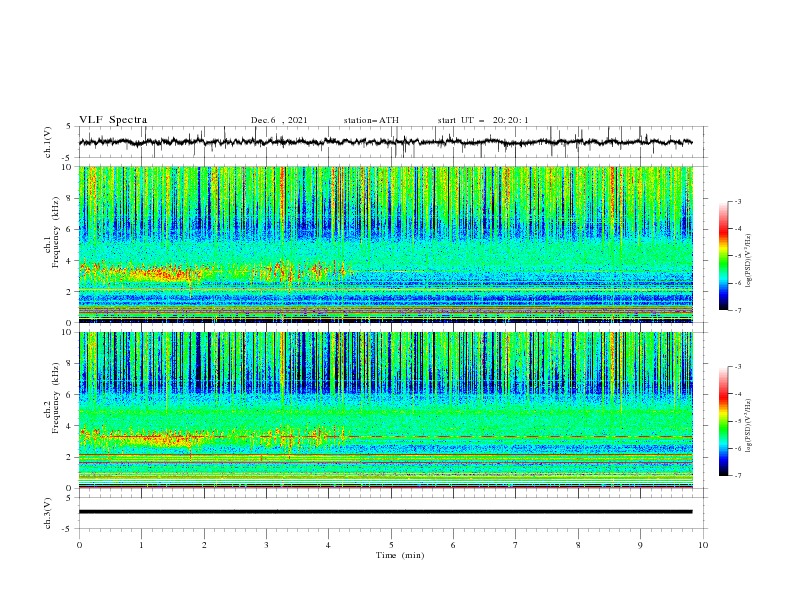Click the 'Time (min)' axis title

pos(400,555)
